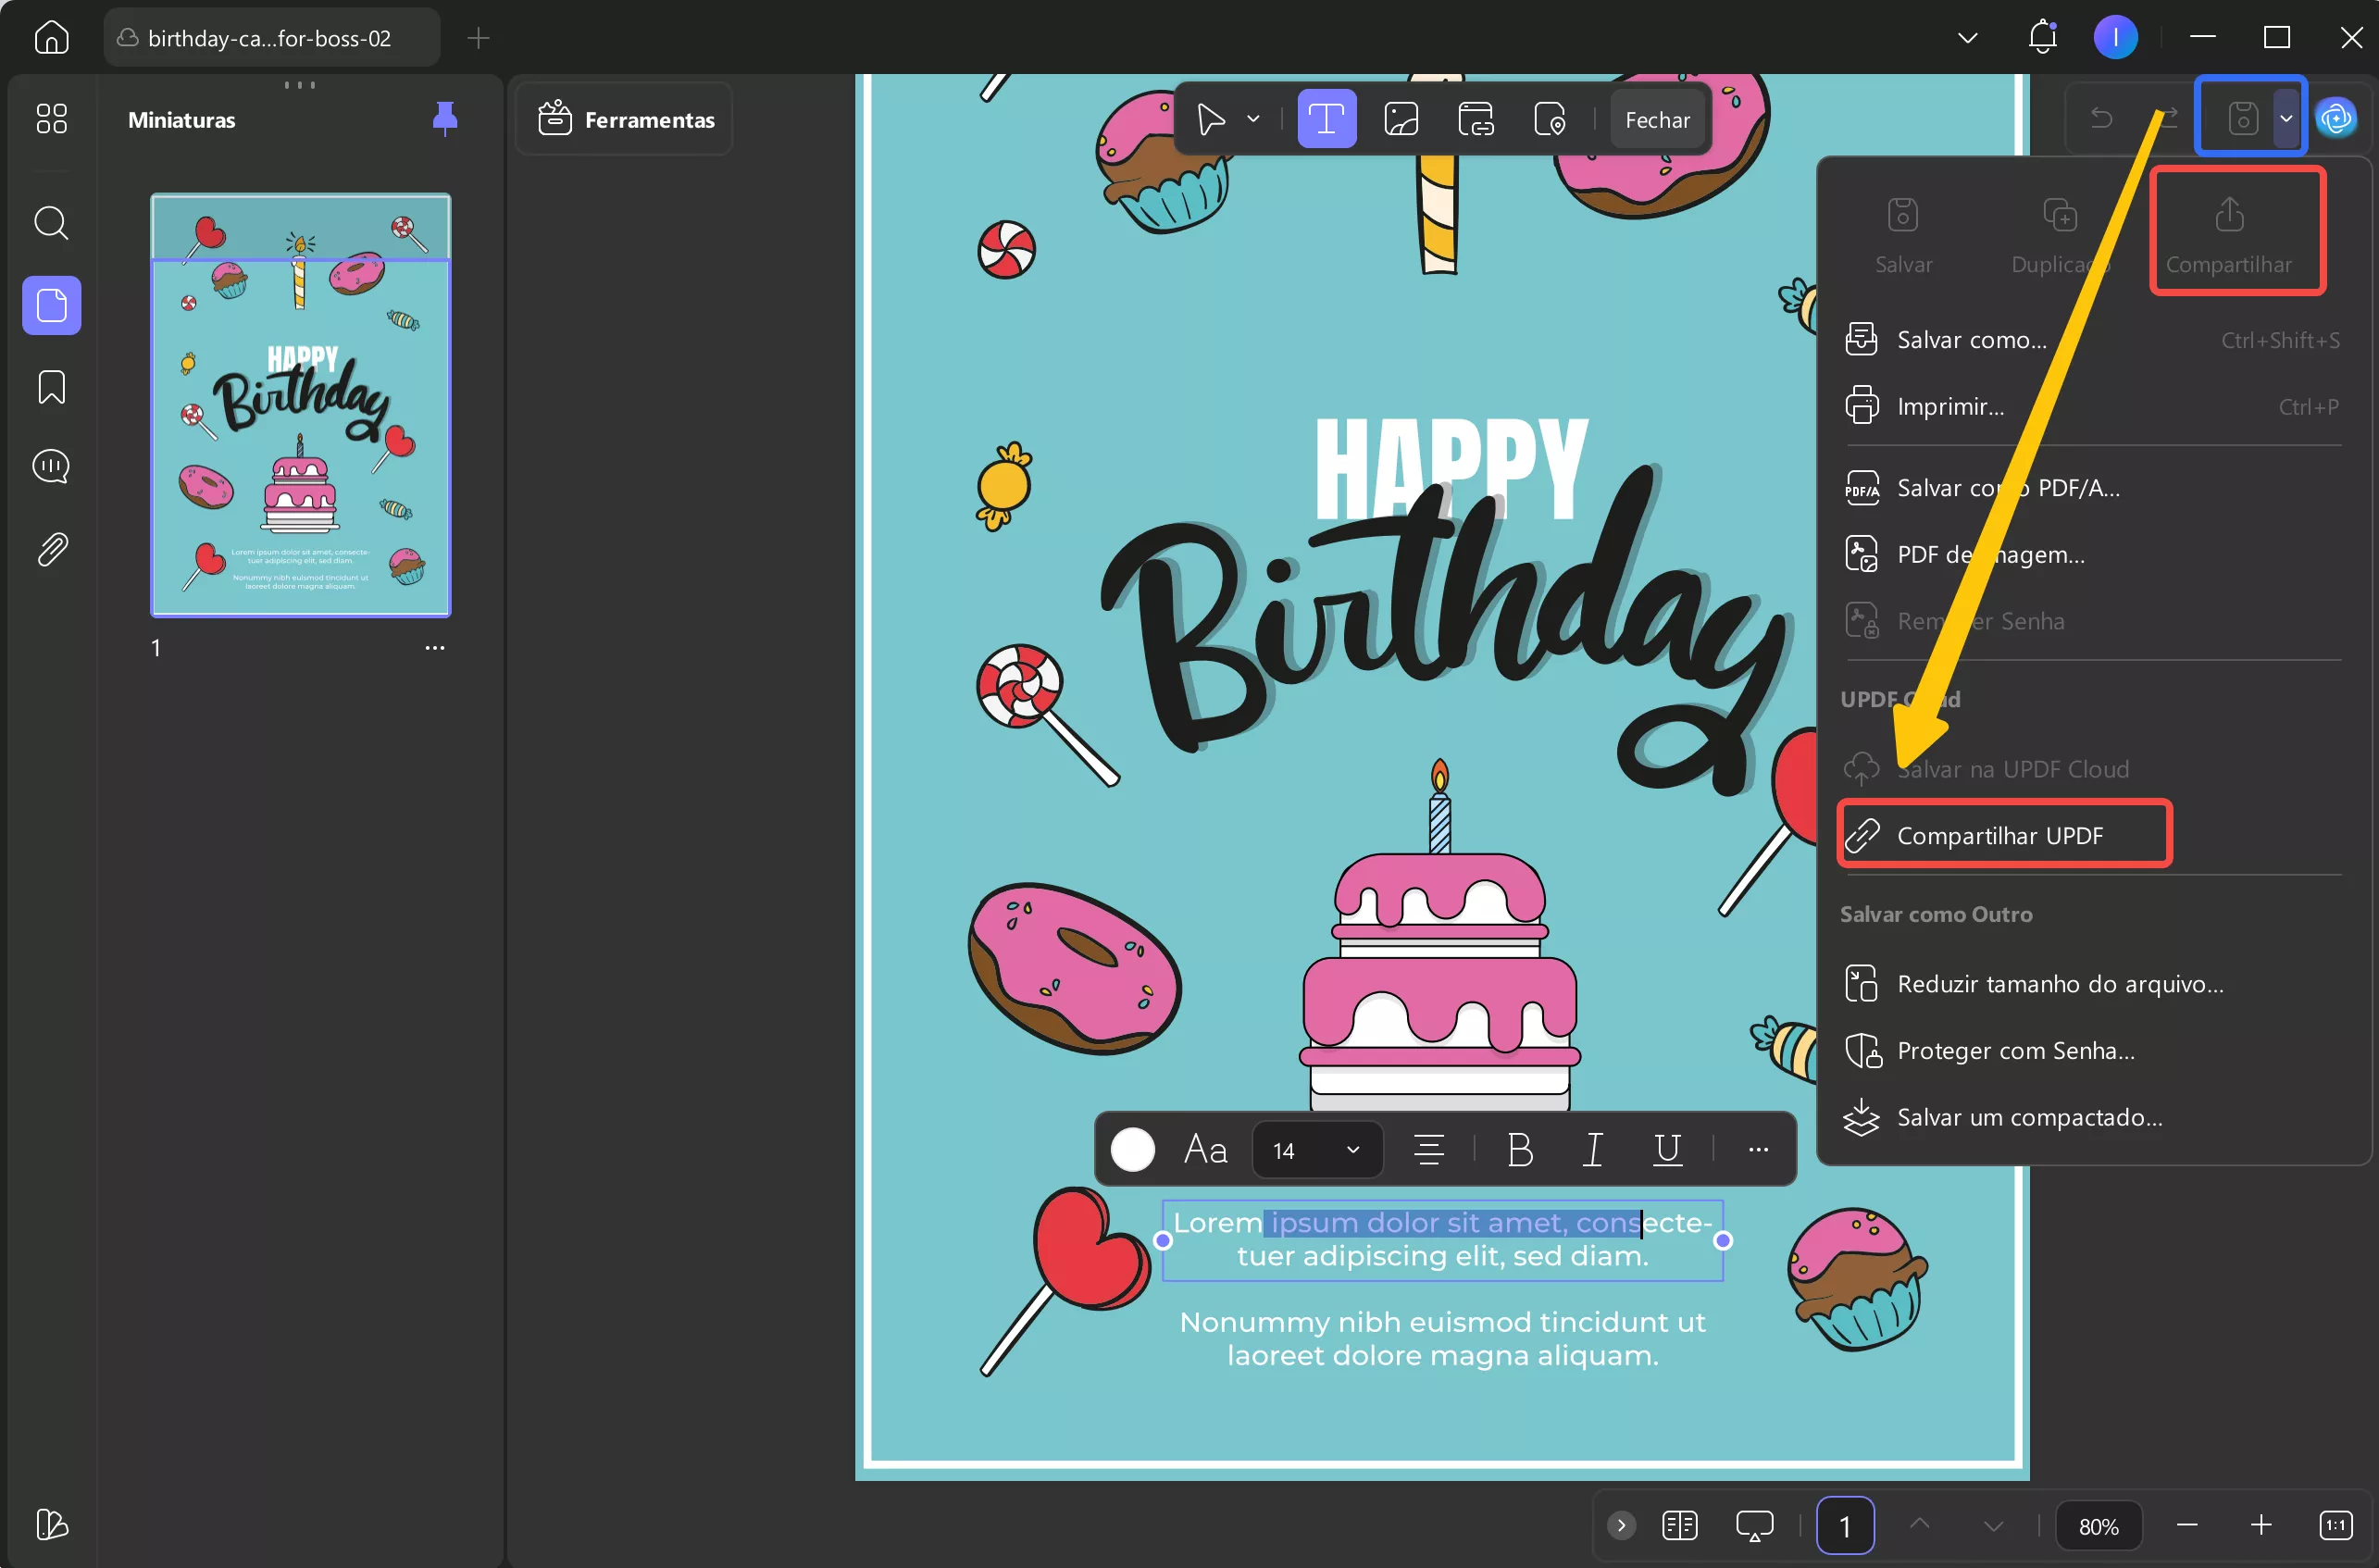This screenshot has width=2379, height=1568.
Task: Open the select tool dropdown arrow
Action: [1253, 119]
